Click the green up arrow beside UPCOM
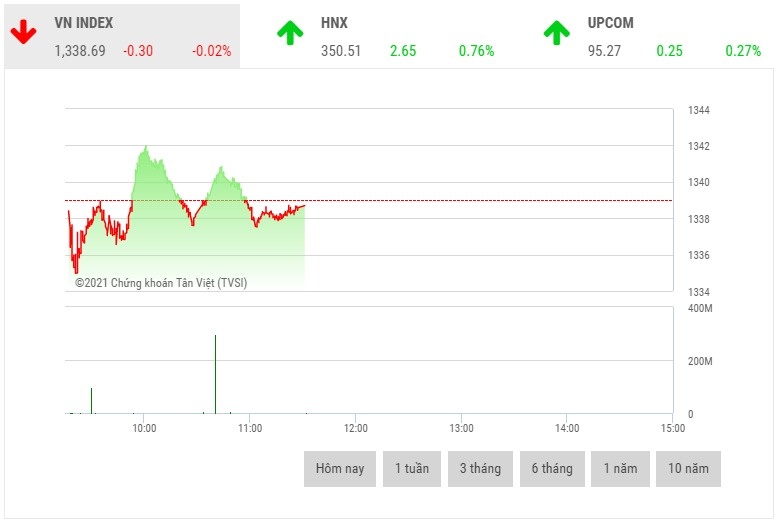This screenshot has height=524, width=780. tap(557, 33)
